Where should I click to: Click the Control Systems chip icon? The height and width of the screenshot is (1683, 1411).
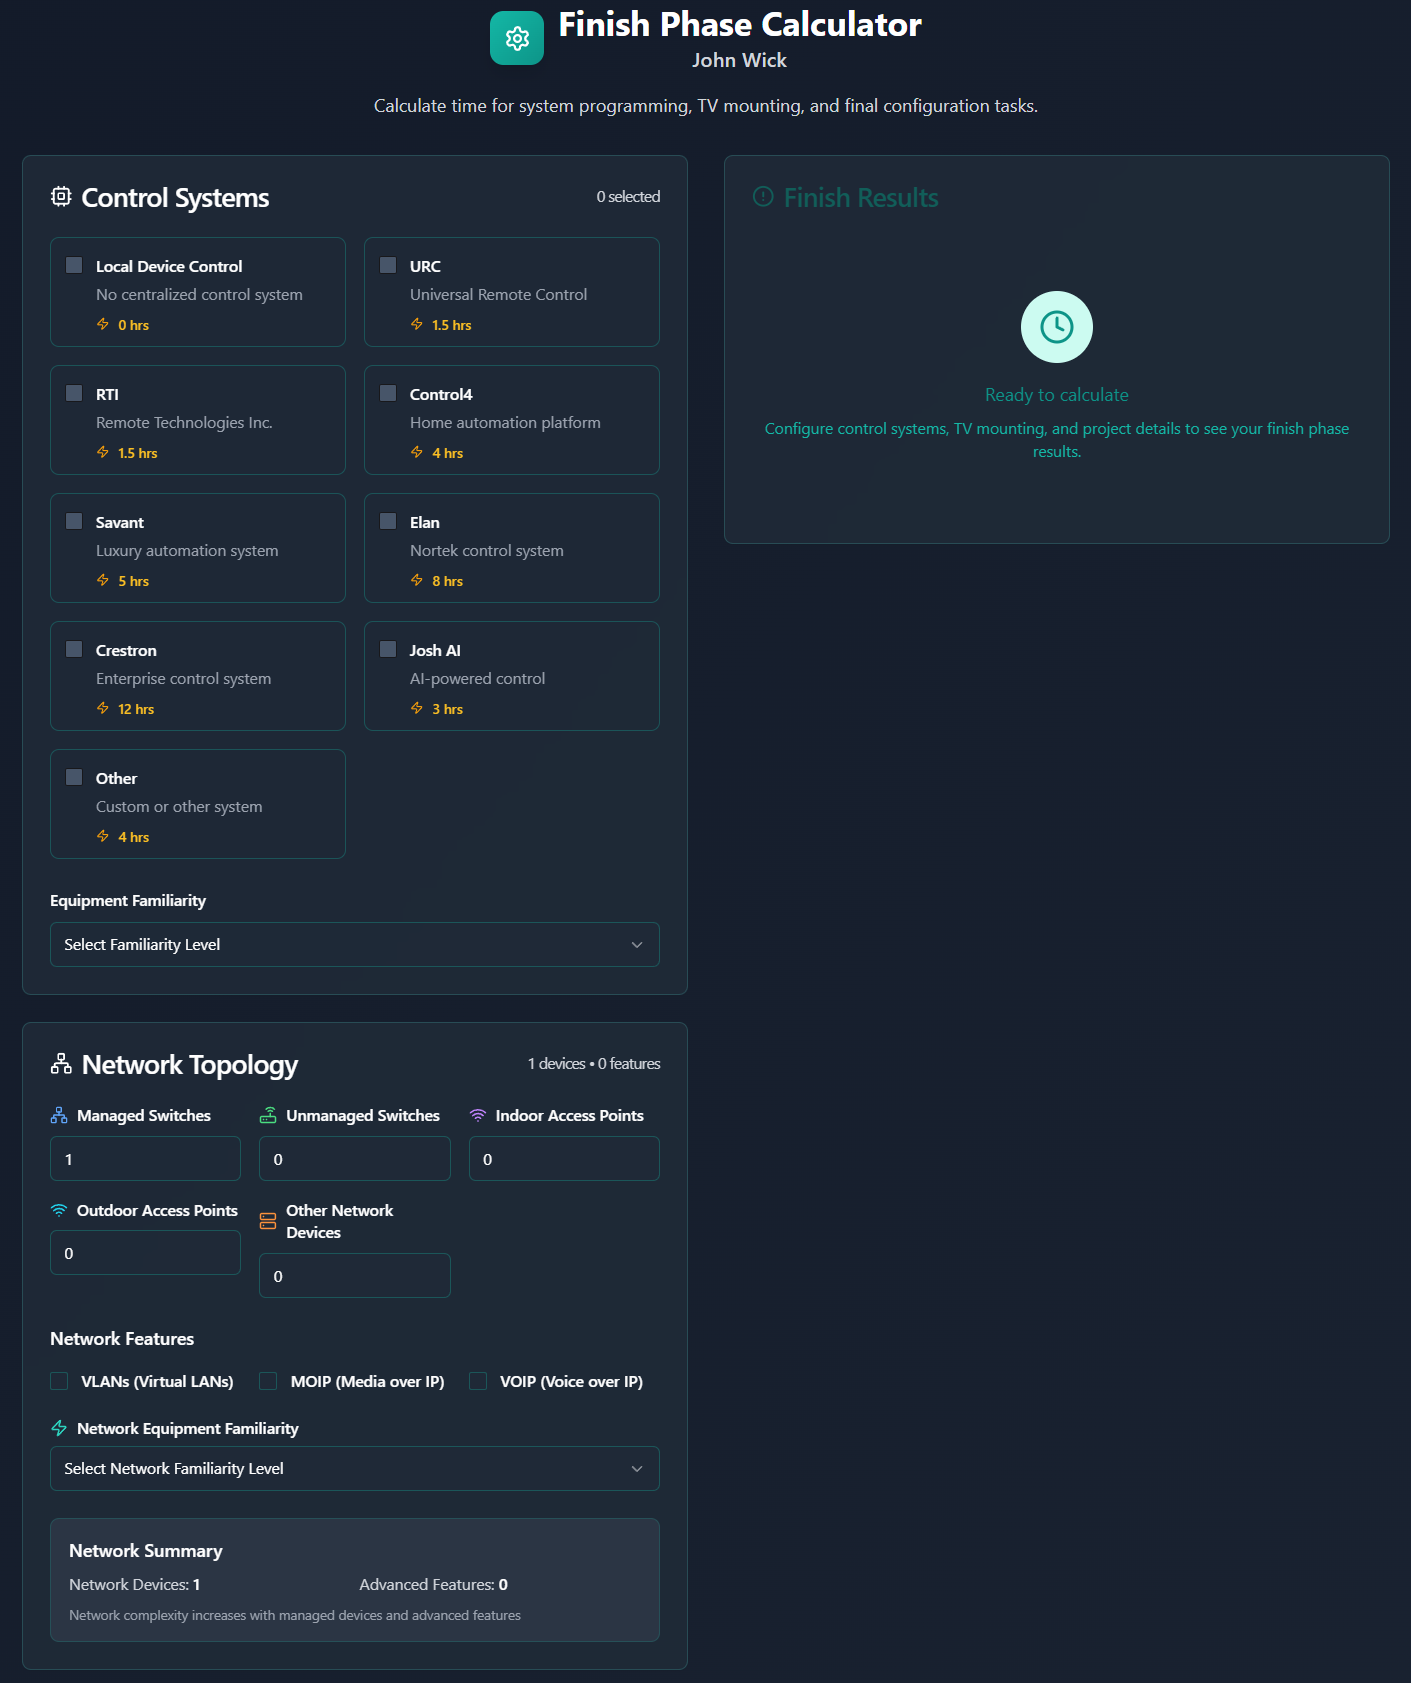pyautogui.click(x=61, y=197)
